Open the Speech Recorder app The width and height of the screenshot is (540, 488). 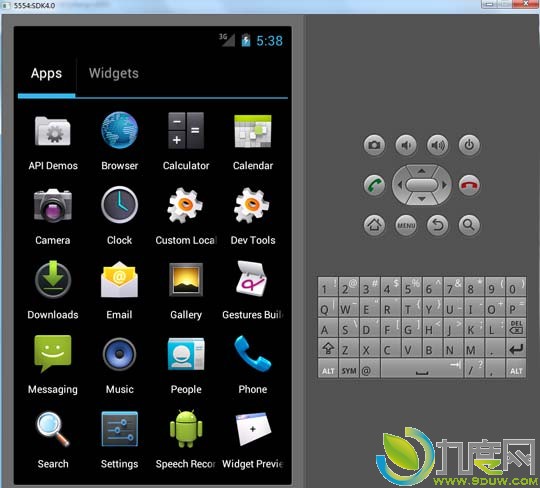click(186, 440)
